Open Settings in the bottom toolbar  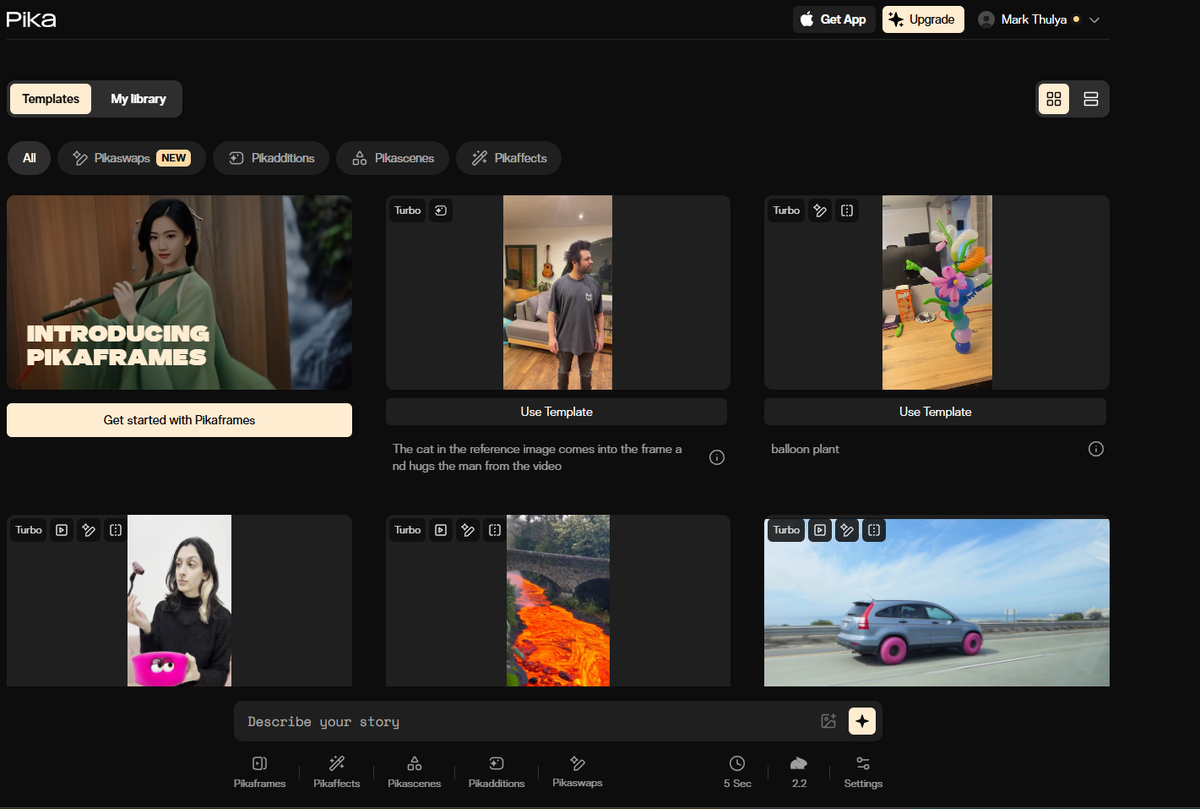click(x=863, y=772)
